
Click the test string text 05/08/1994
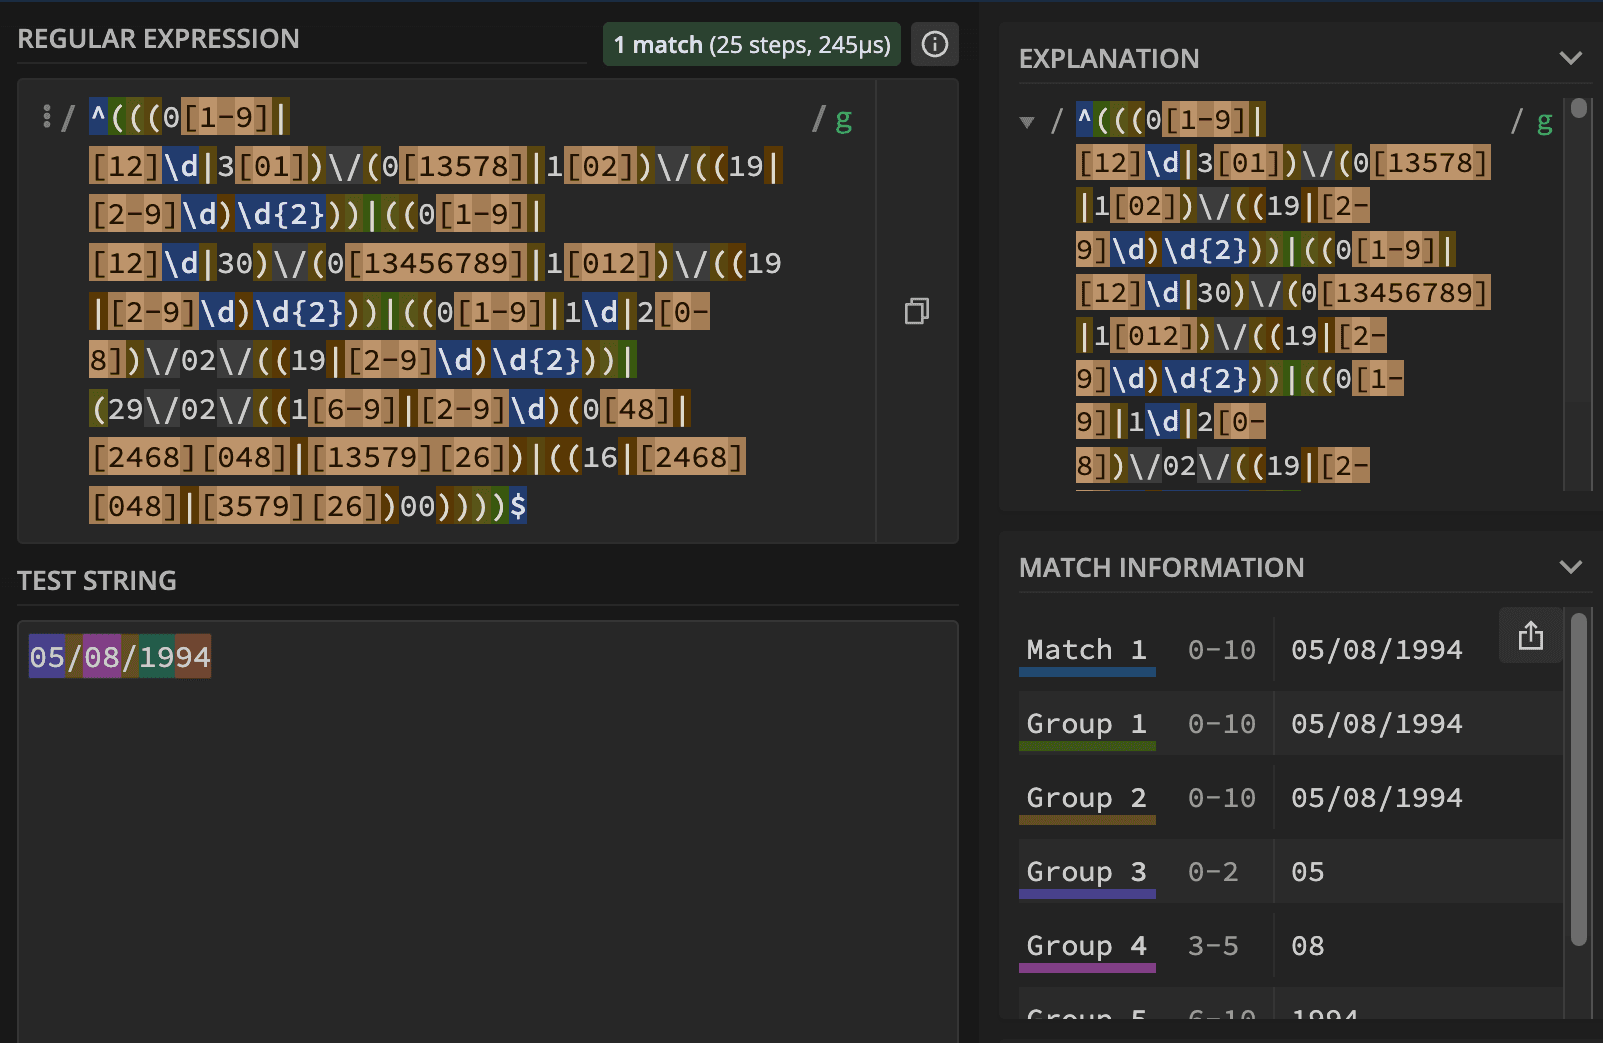(120, 657)
